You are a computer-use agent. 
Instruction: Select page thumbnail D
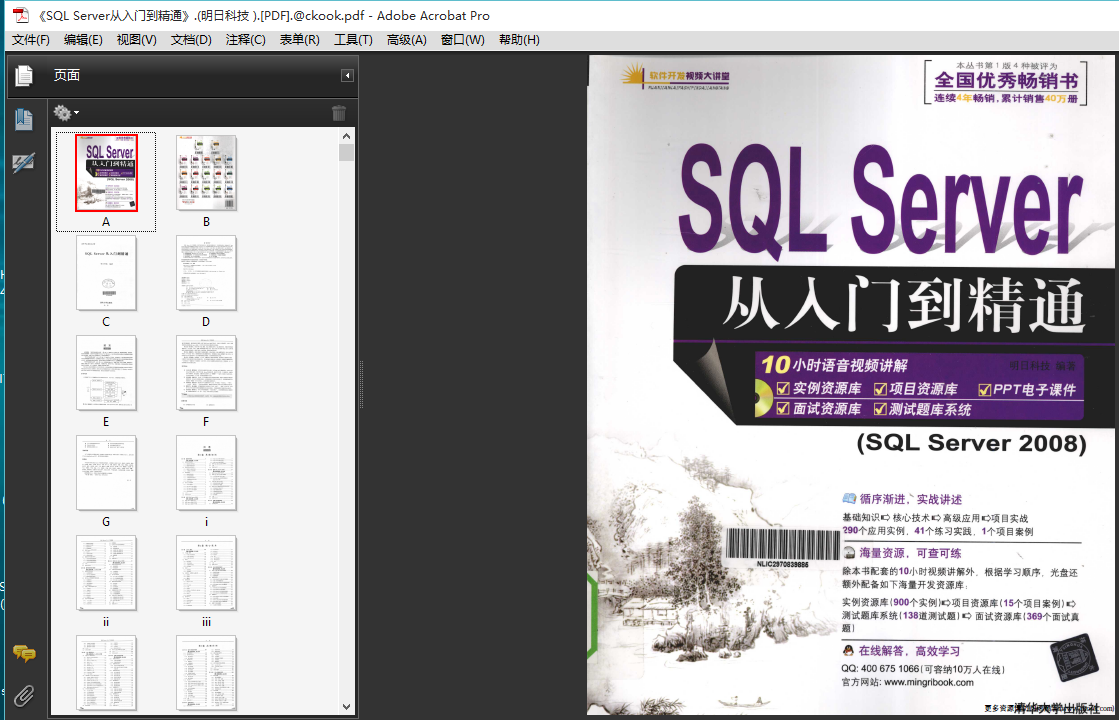pos(206,273)
